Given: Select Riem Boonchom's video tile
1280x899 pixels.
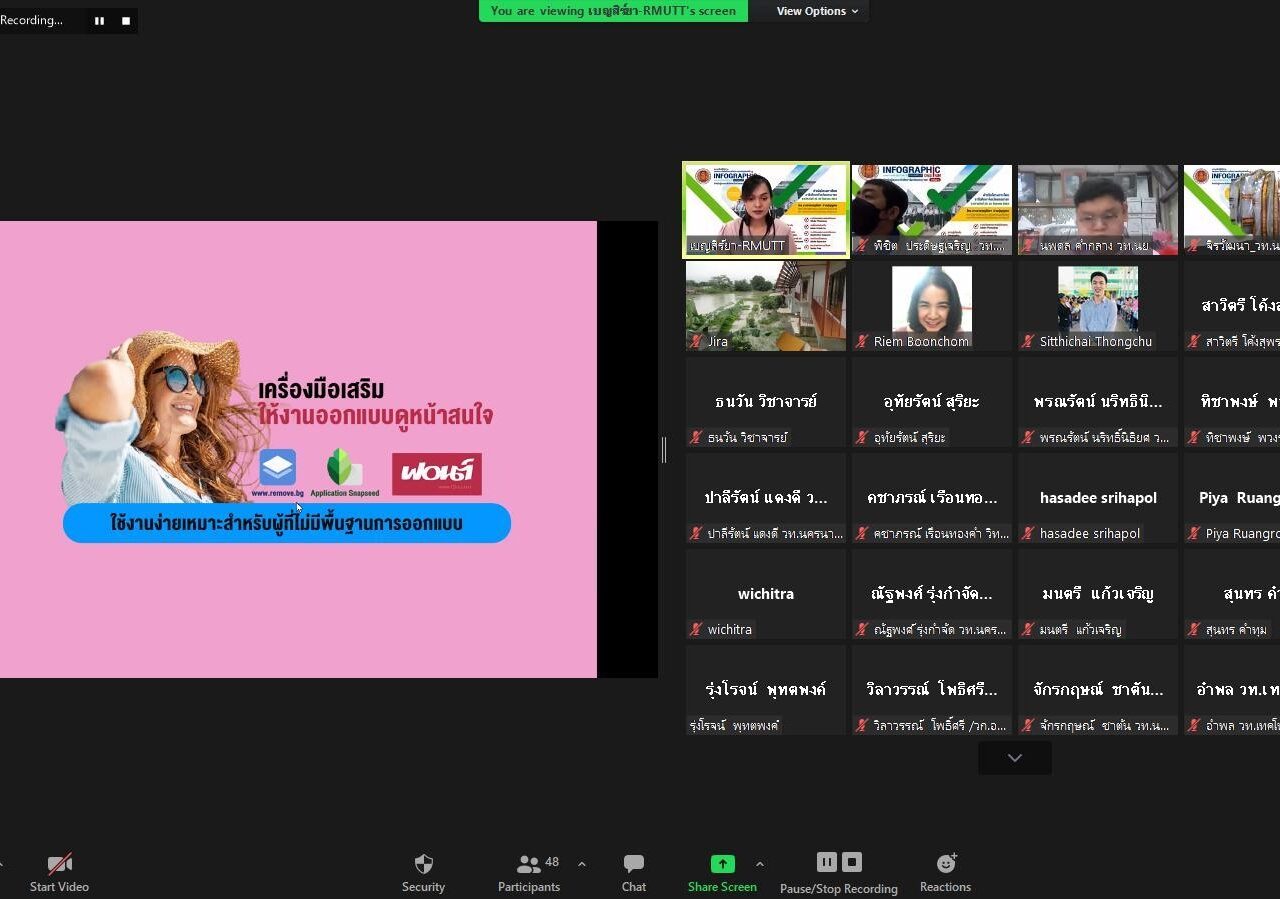Looking at the screenshot, I should tap(932, 306).
